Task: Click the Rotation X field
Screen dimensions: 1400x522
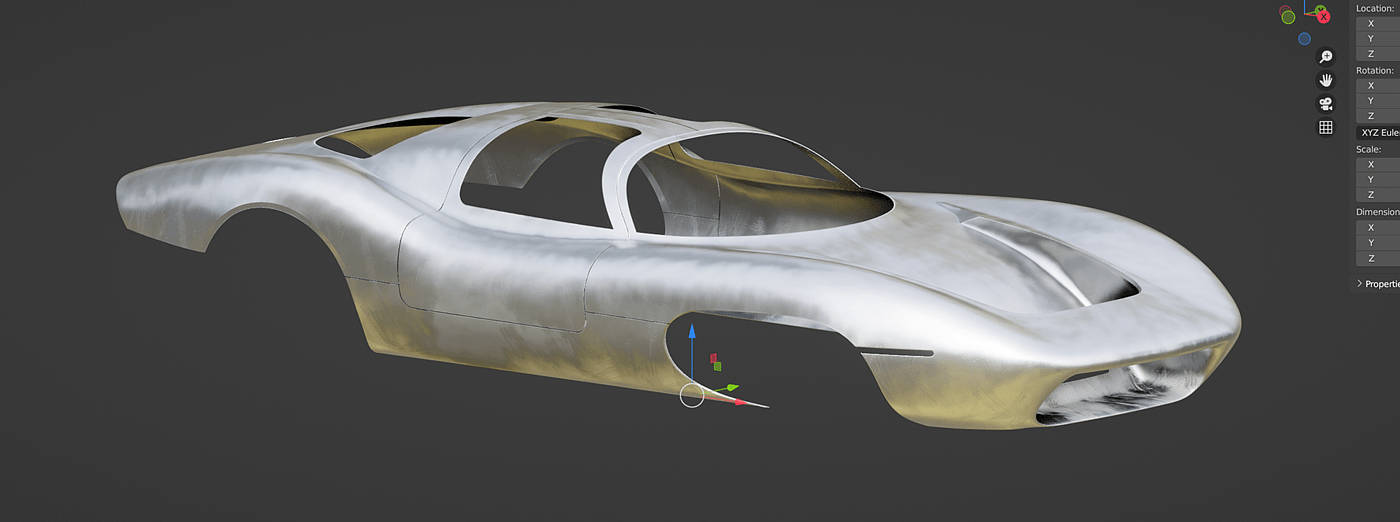Action: [x=1378, y=86]
